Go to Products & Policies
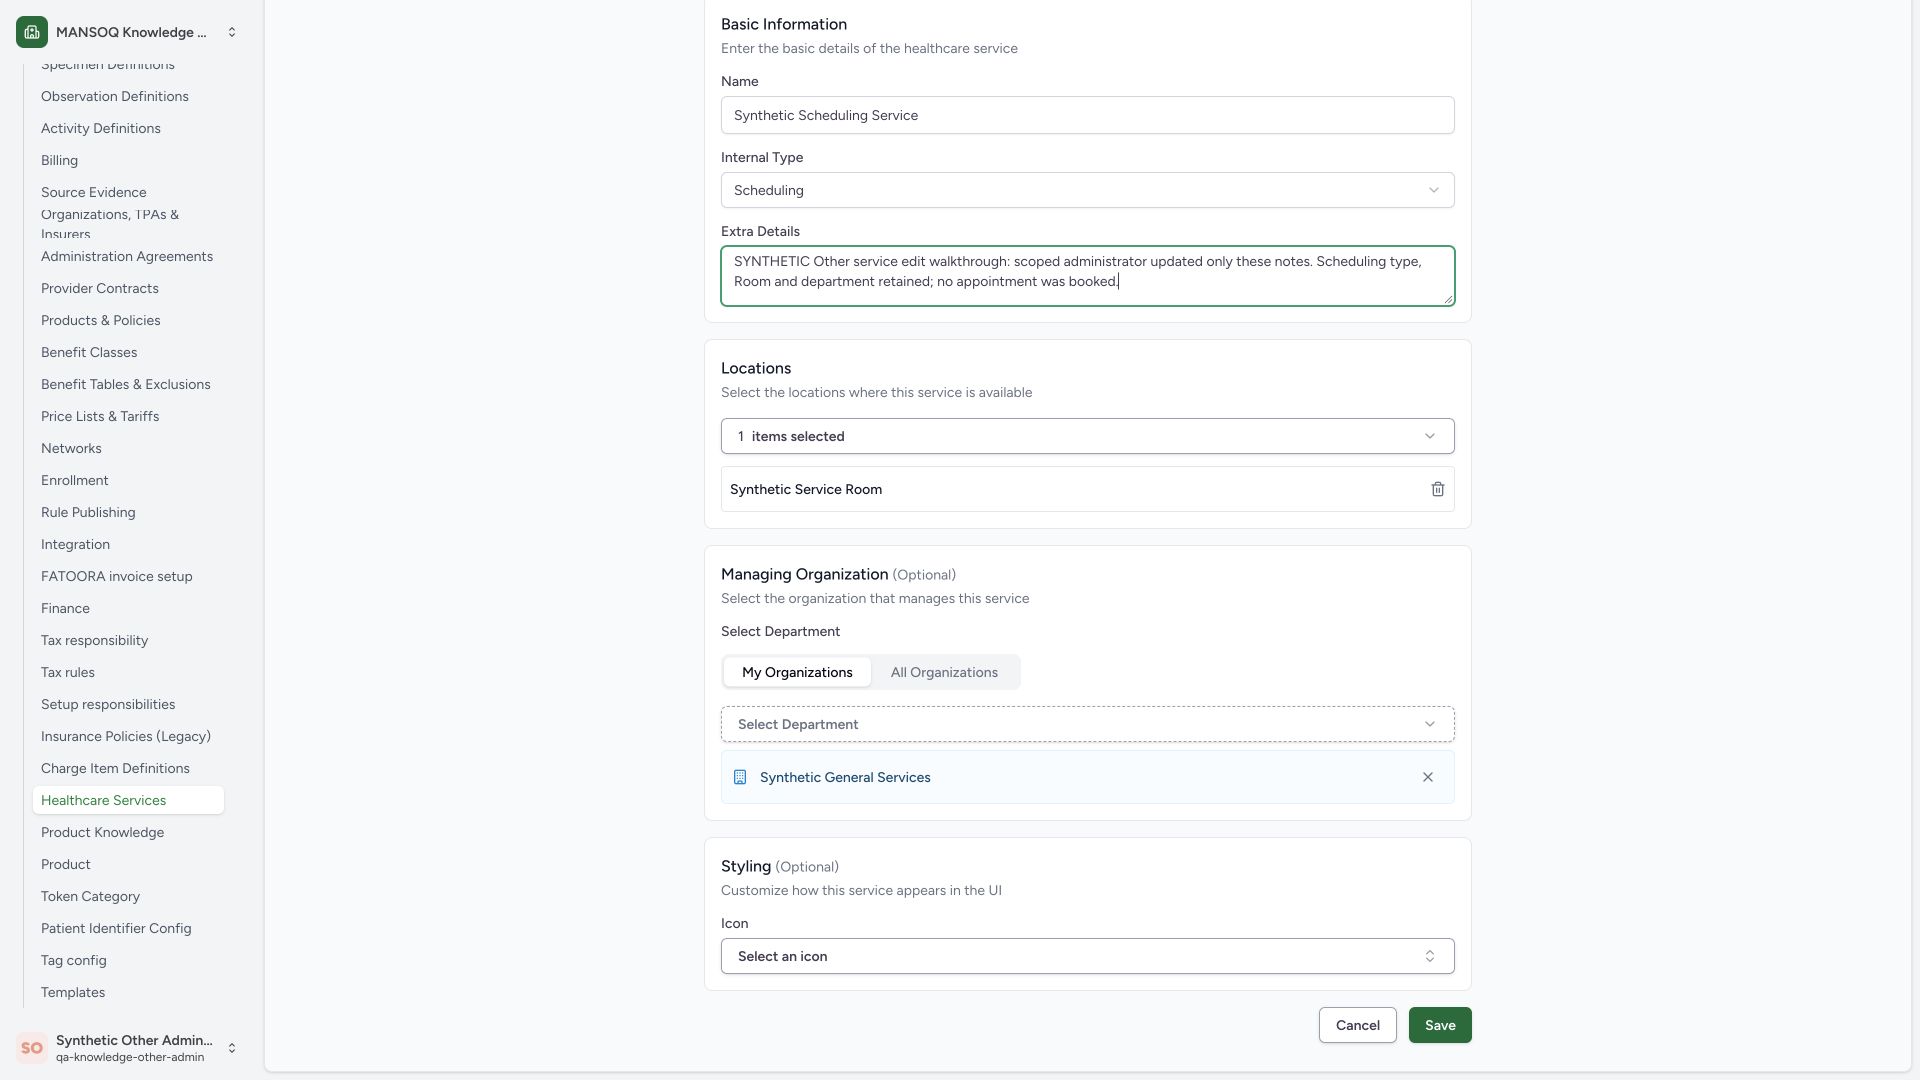The image size is (1920, 1080). click(100, 320)
